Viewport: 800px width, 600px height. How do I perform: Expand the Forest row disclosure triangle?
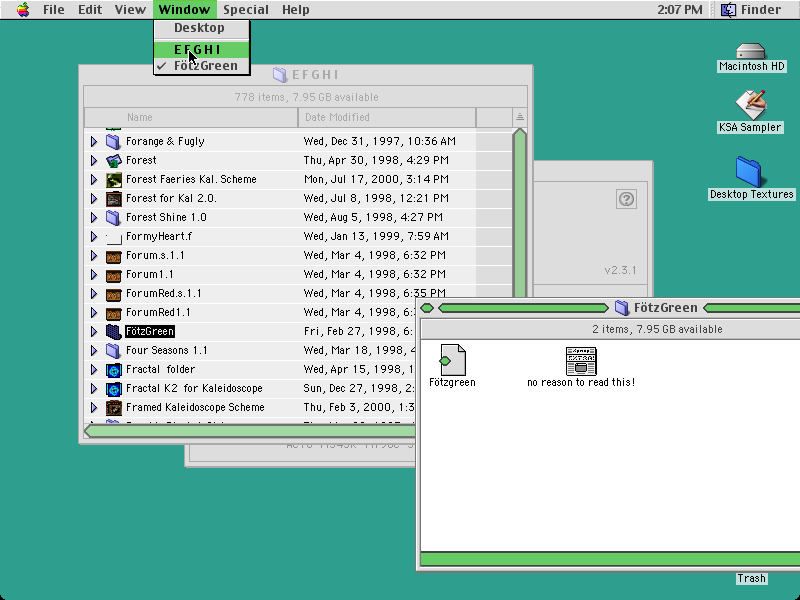tap(94, 160)
